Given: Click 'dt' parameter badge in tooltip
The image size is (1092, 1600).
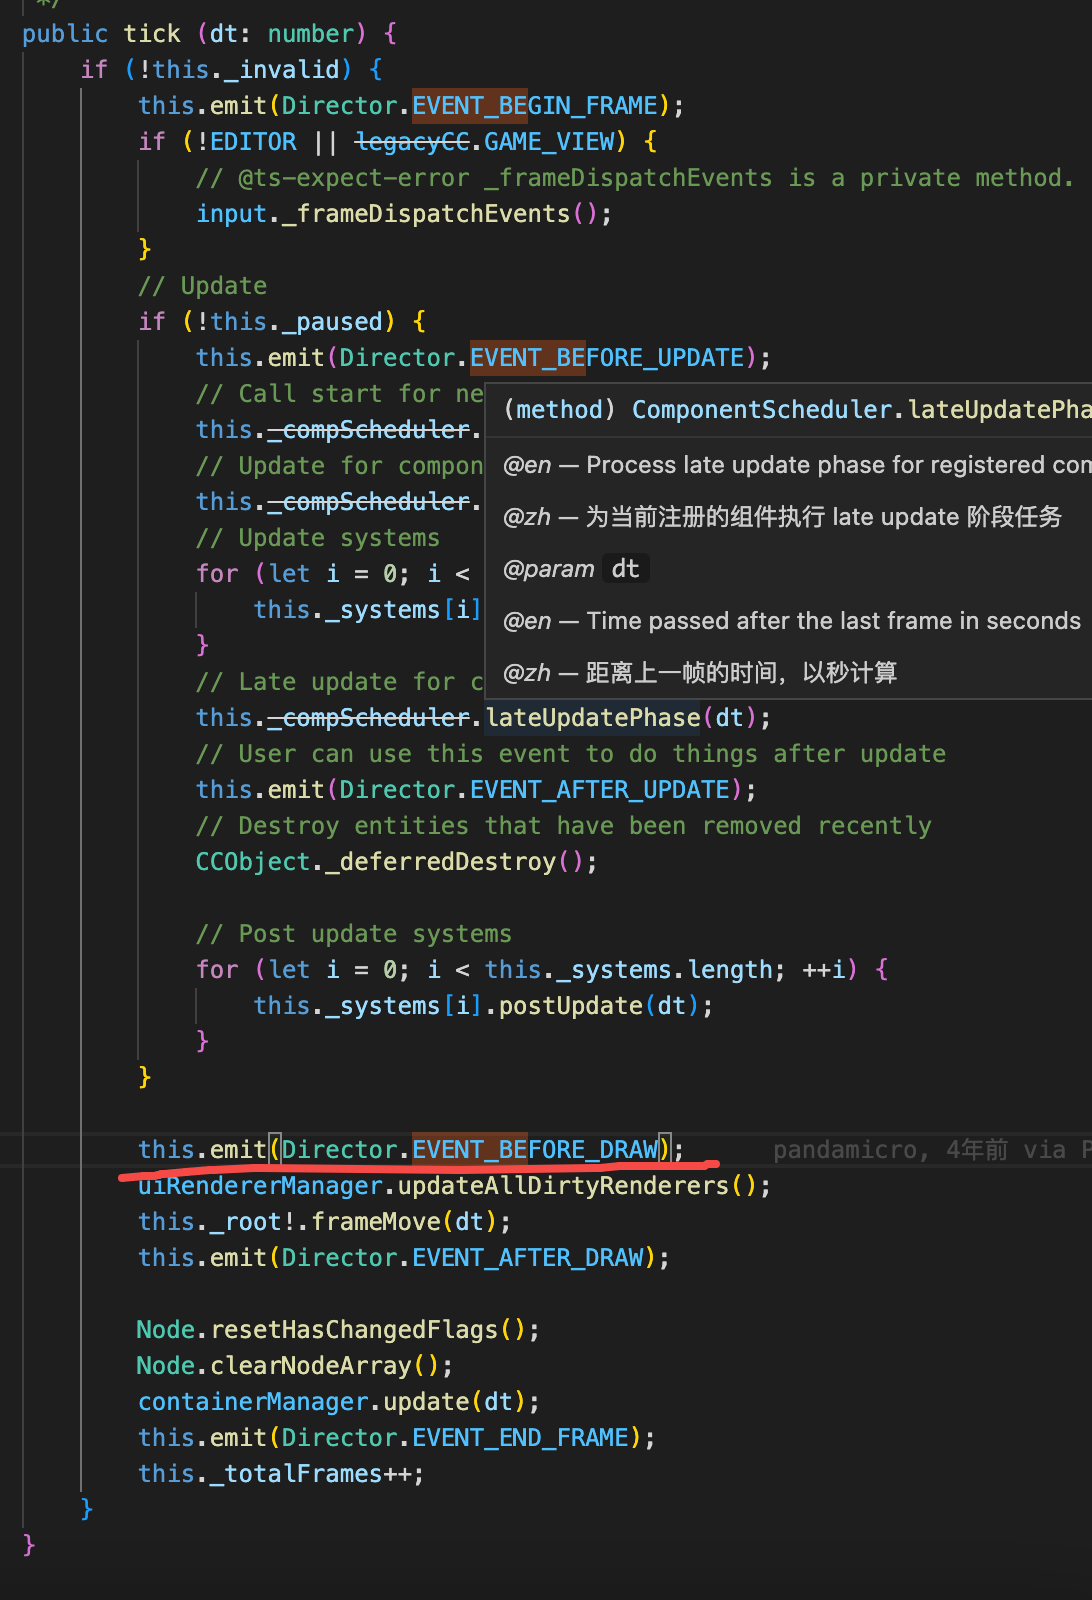Looking at the screenshot, I should (x=626, y=569).
